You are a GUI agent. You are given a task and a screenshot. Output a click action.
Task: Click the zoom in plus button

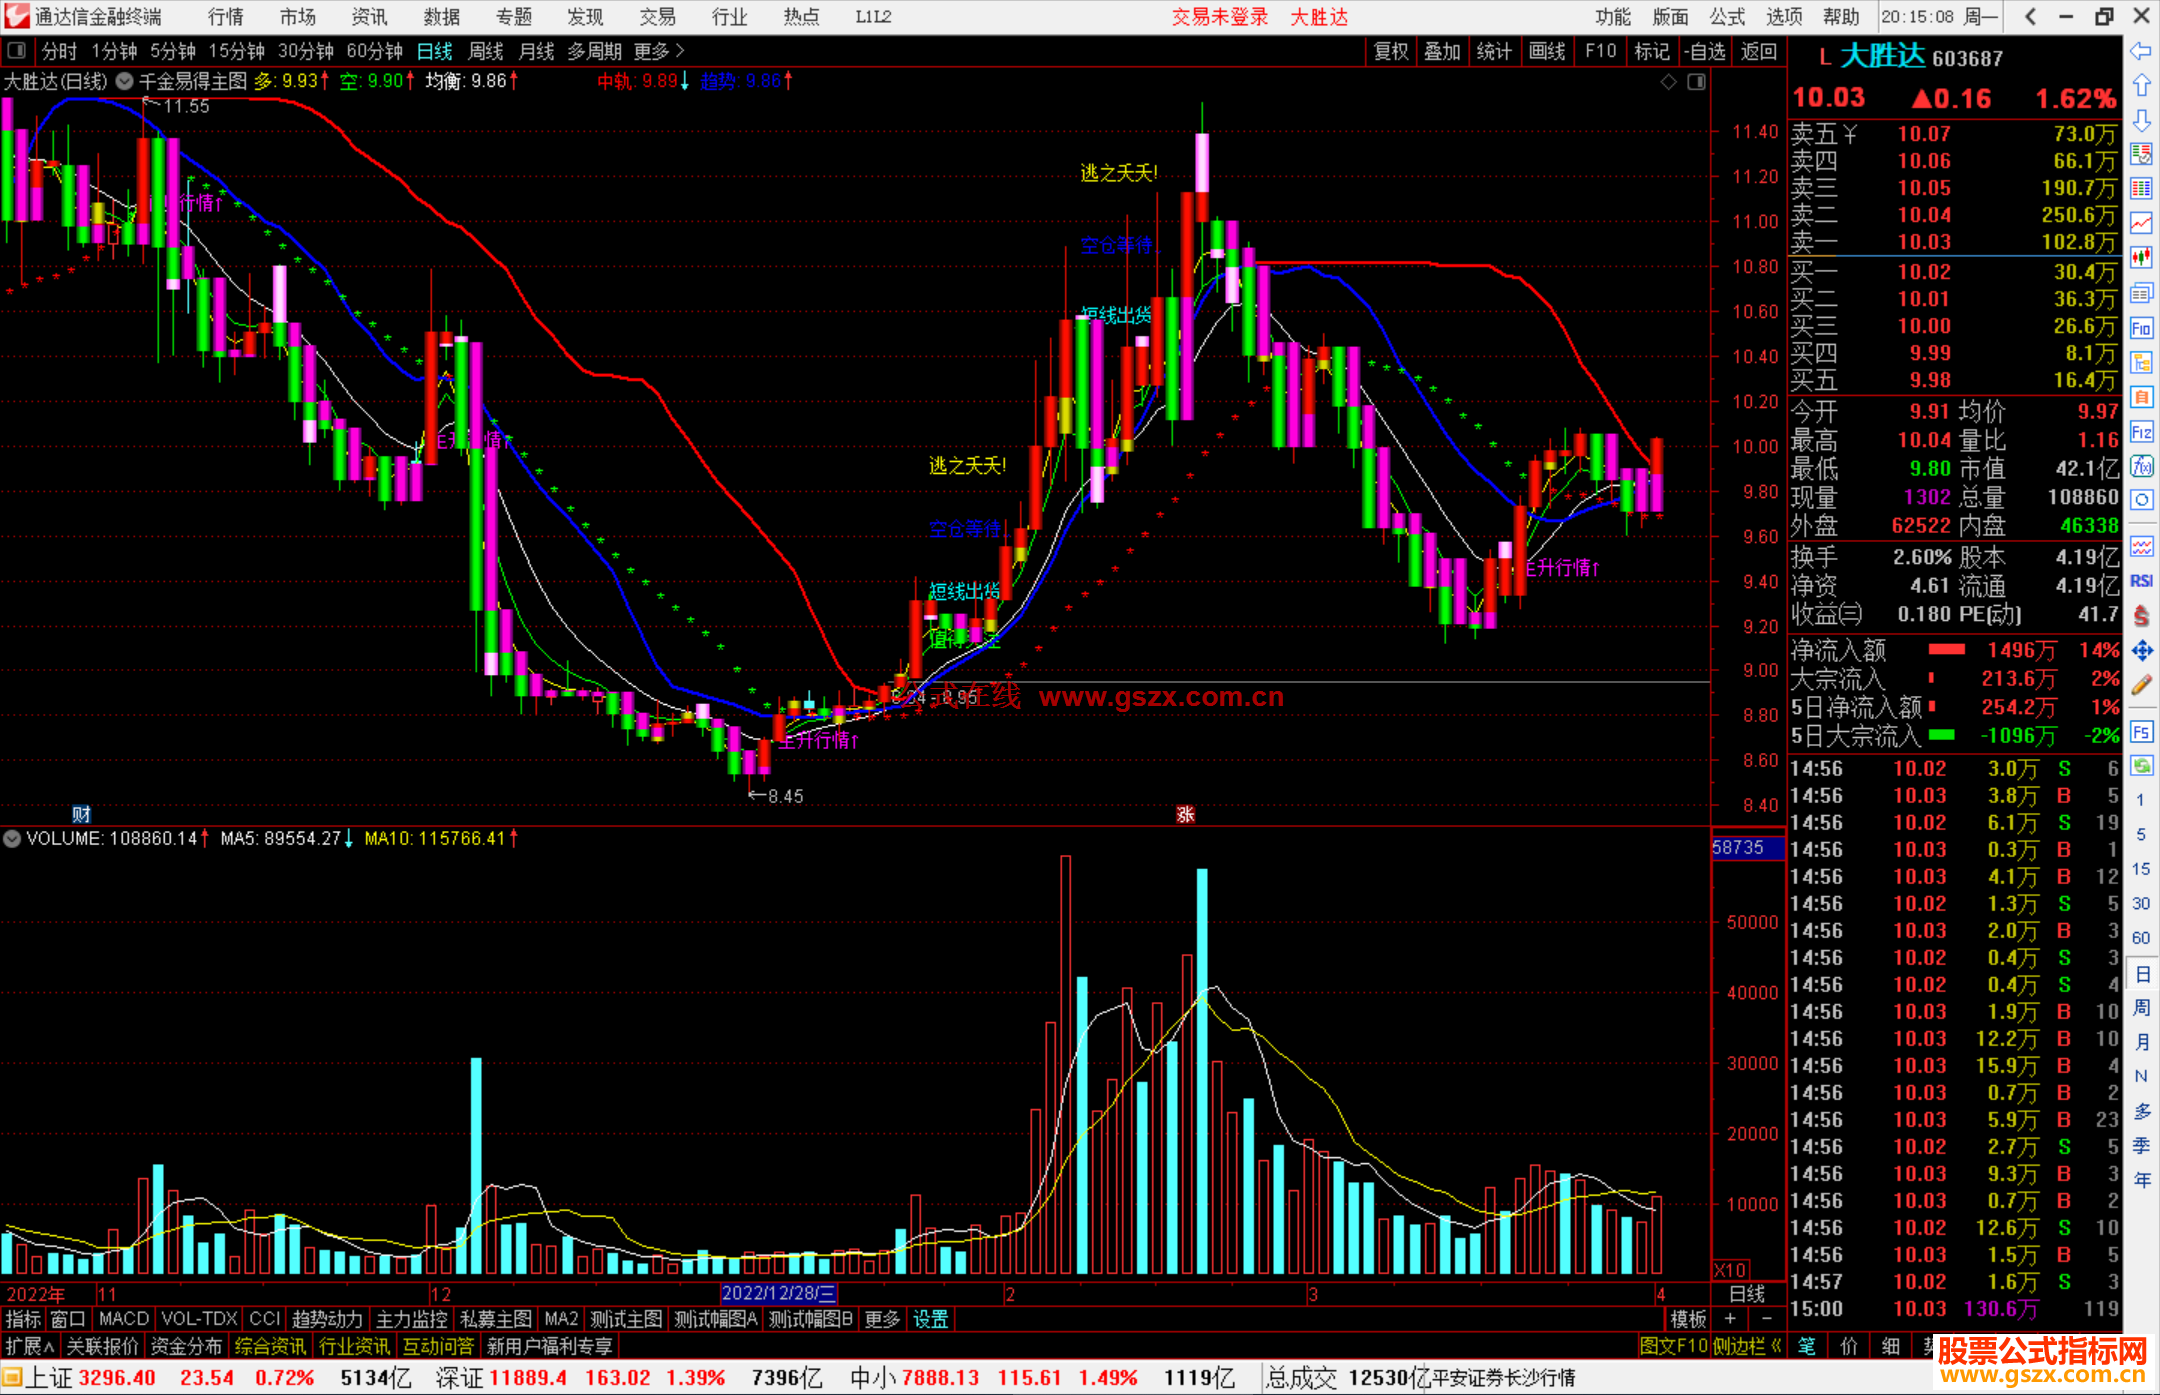pos(1730,1319)
